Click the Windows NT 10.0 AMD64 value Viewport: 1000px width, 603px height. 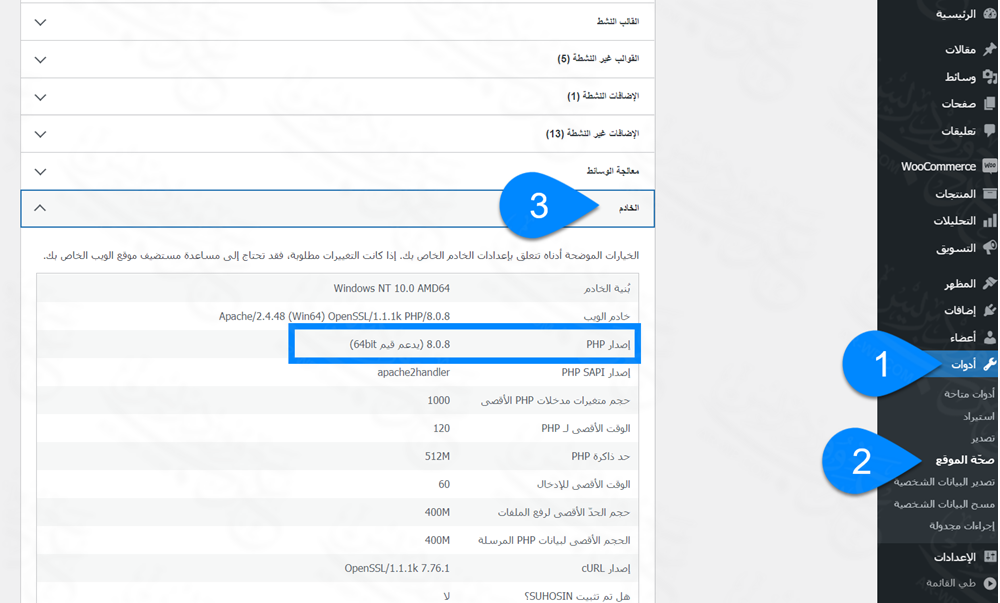click(x=392, y=288)
